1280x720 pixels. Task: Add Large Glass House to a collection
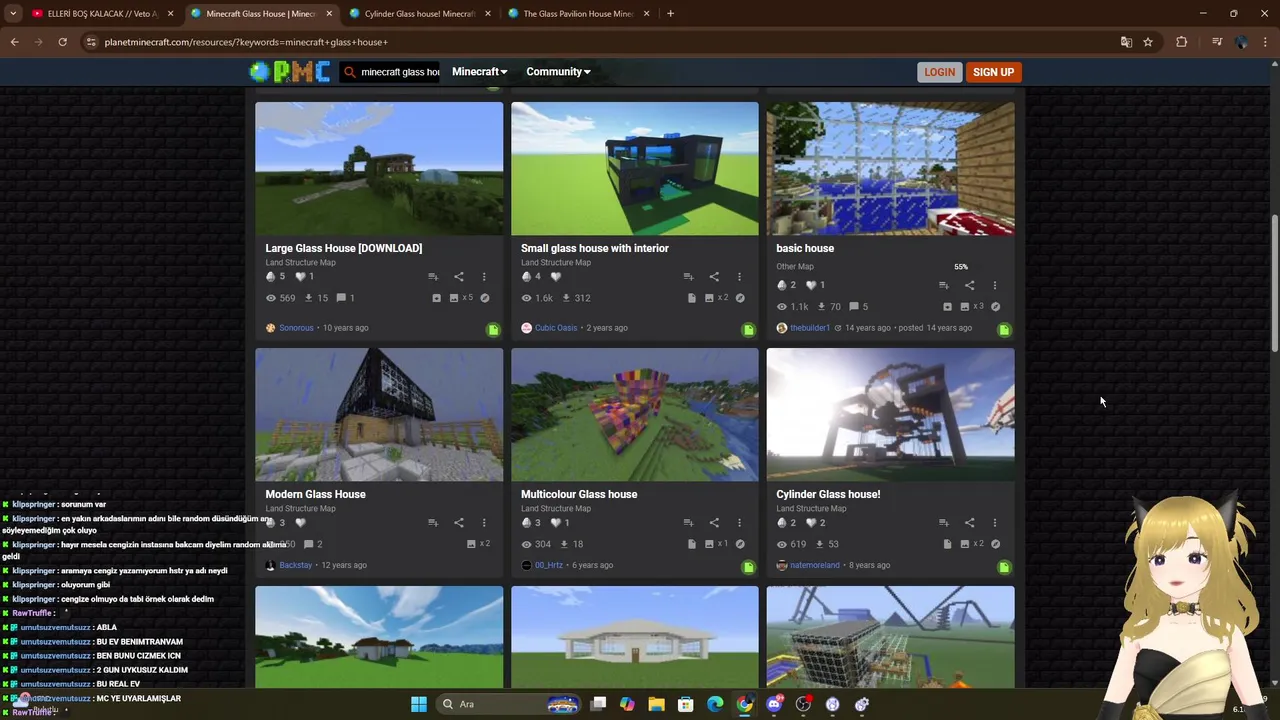click(433, 277)
